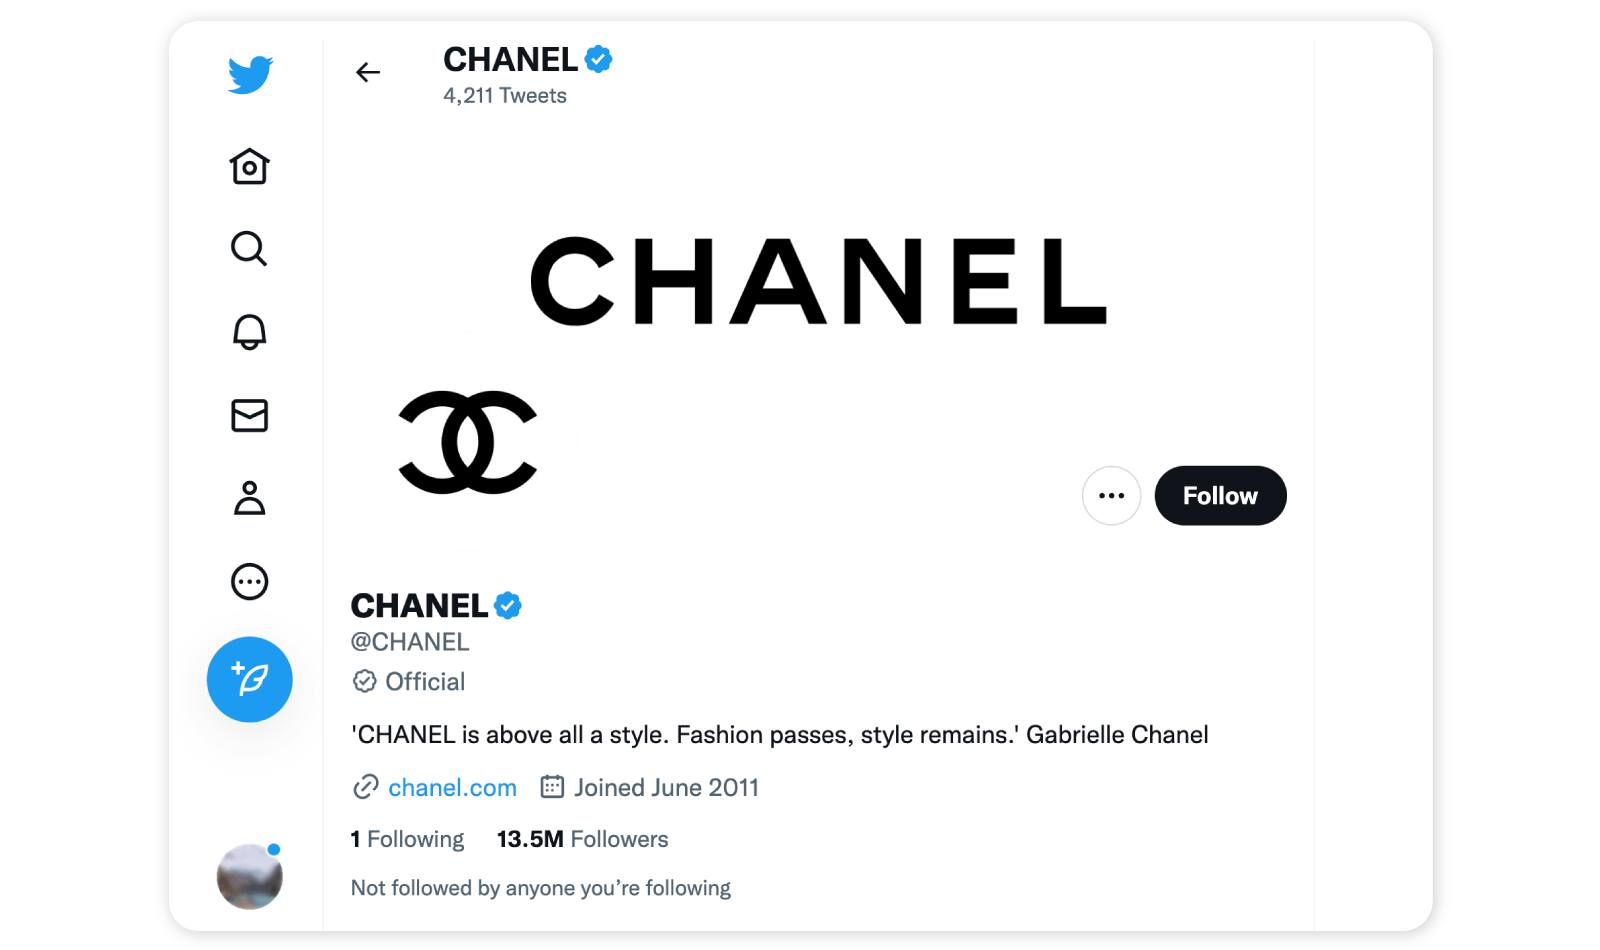
Task: Open the Home feed
Action: 249,167
